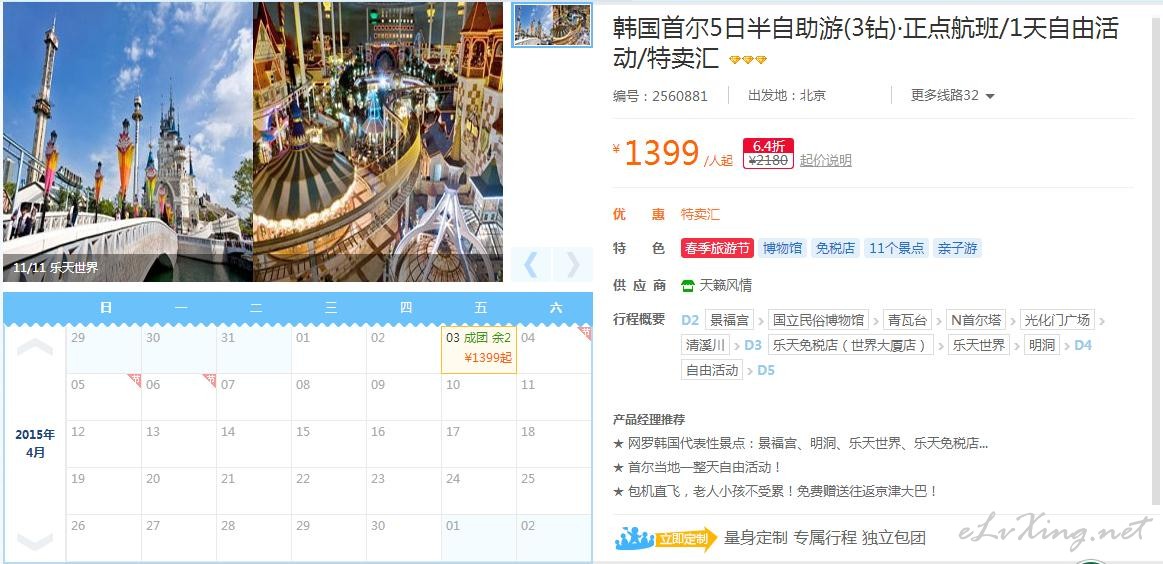Viewport: 1163px width, 564px height.
Task: Select the 6.4折 discount badge
Action: (x=768, y=145)
